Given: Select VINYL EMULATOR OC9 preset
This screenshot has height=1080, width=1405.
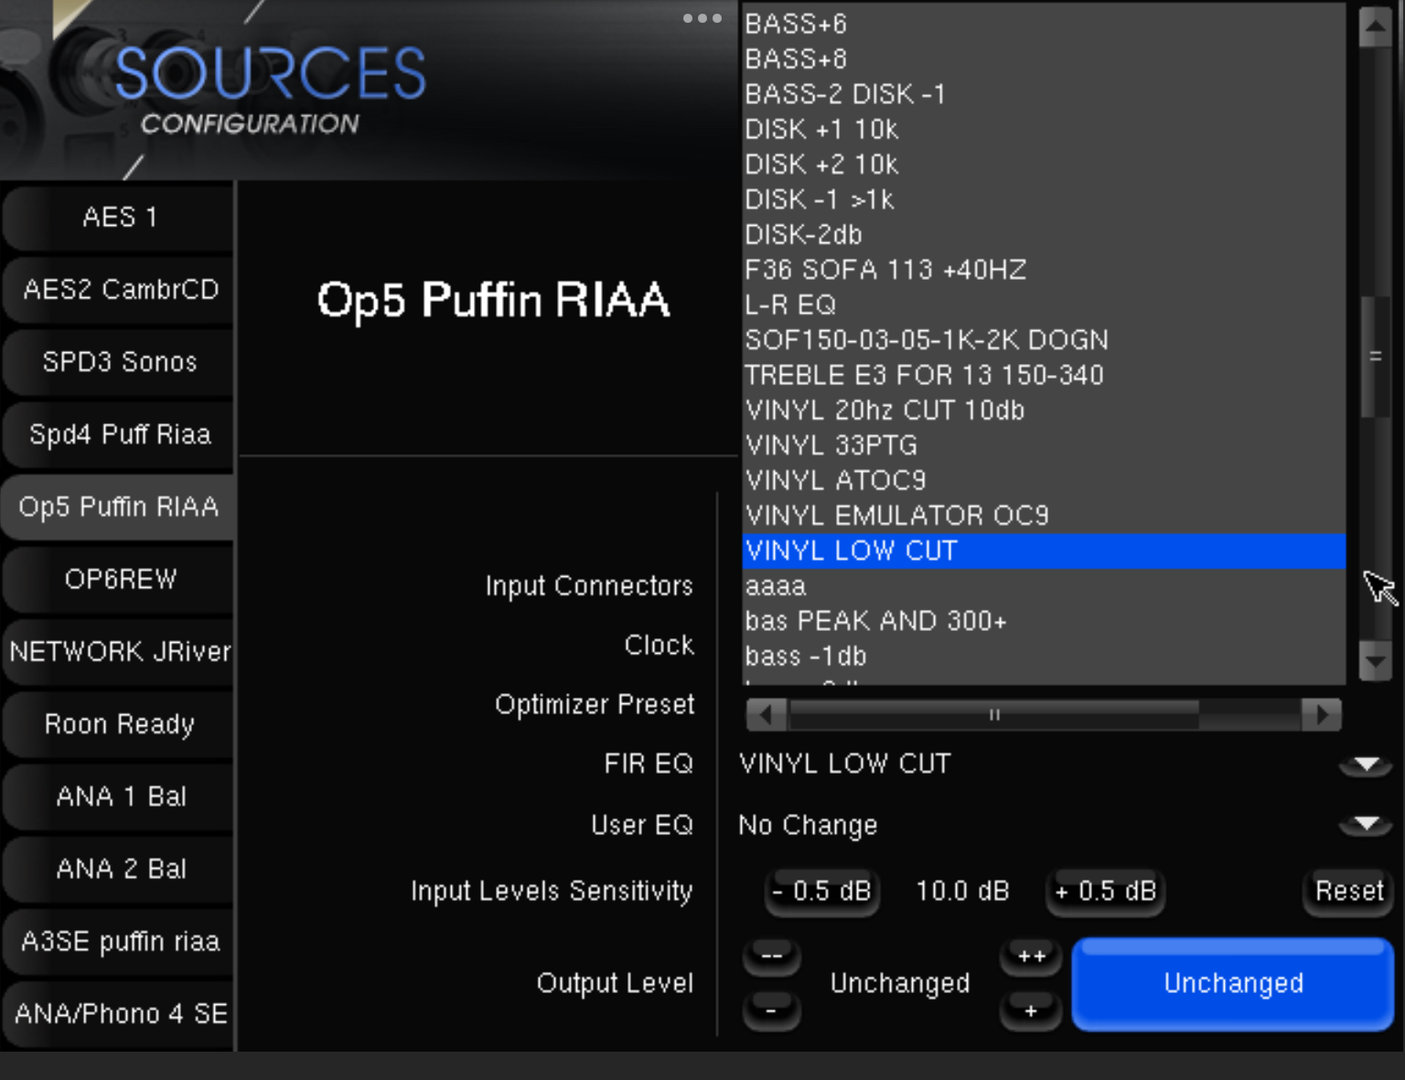Looking at the screenshot, I should (x=897, y=516).
